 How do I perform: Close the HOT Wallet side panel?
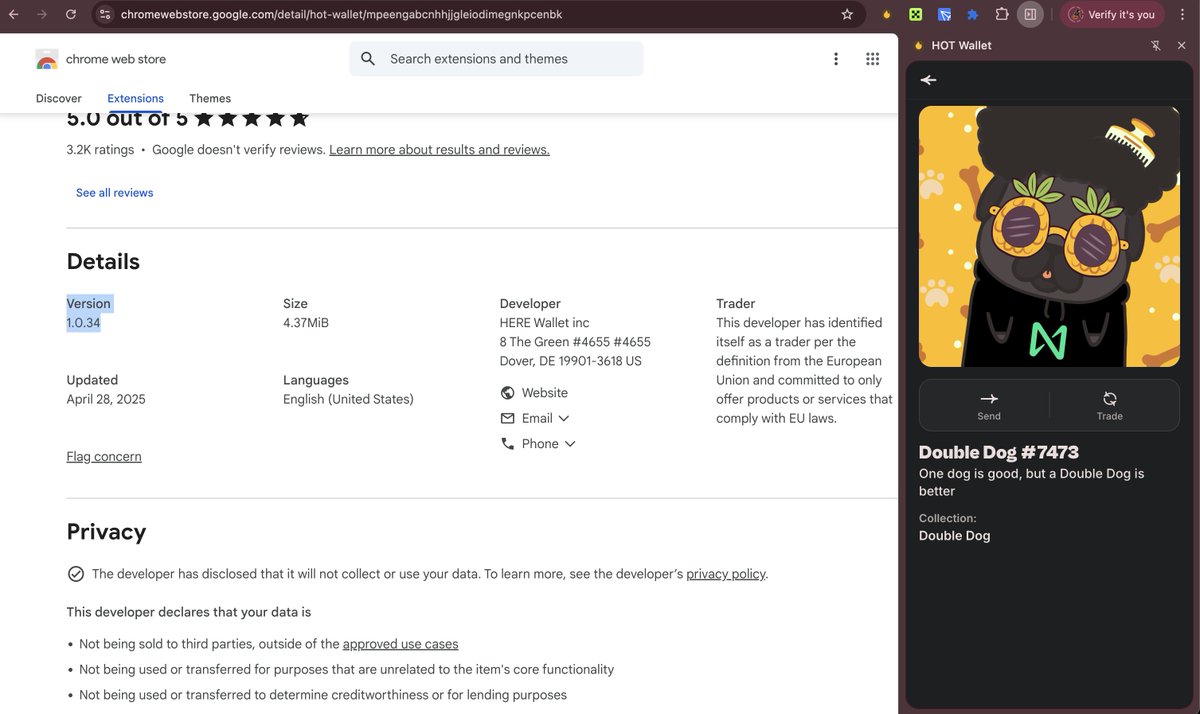point(1181,45)
